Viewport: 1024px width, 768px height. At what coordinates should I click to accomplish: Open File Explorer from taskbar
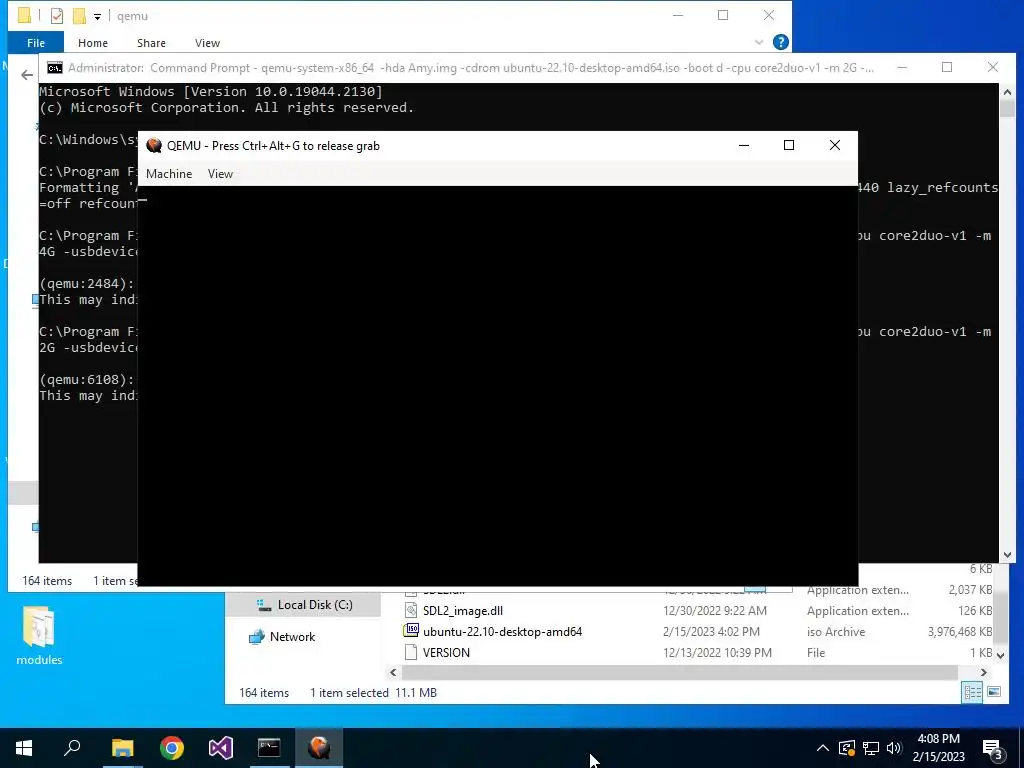tap(122, 748)
